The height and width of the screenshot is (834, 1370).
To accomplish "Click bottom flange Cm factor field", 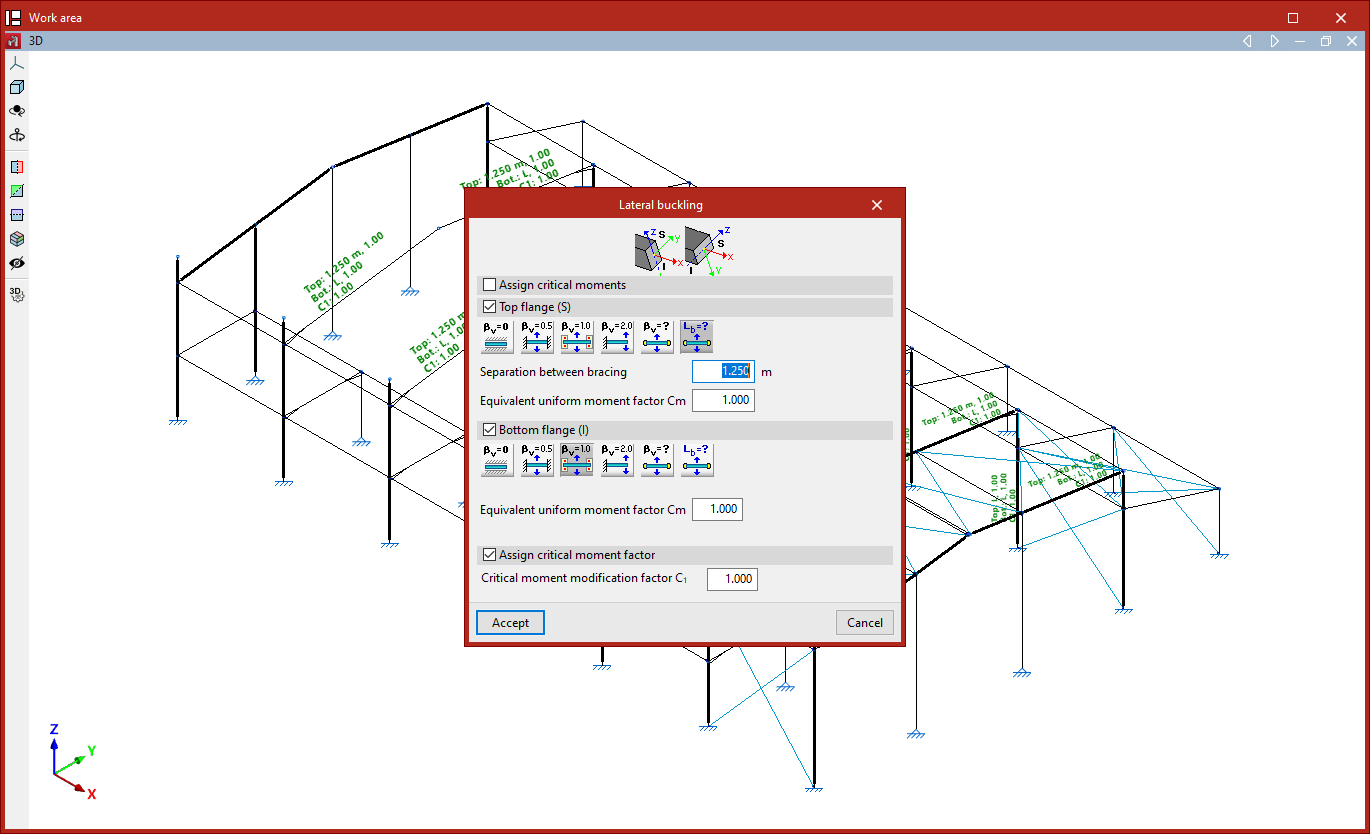I will click(x=717, y=509).
